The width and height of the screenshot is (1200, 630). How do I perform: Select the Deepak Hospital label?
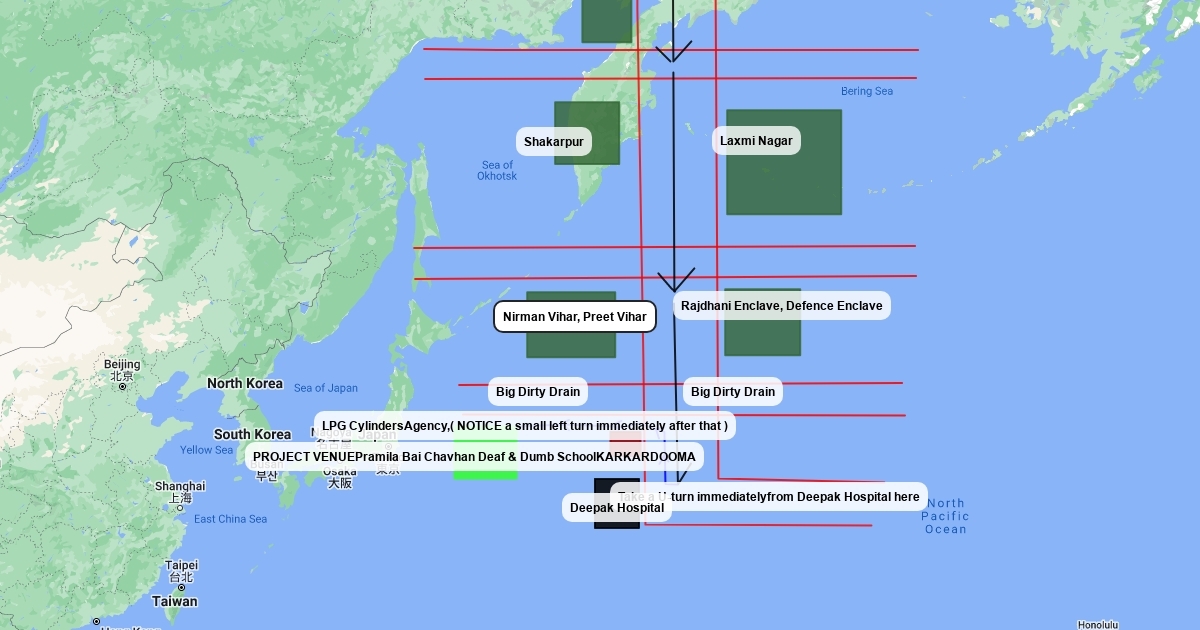[616, 508]
